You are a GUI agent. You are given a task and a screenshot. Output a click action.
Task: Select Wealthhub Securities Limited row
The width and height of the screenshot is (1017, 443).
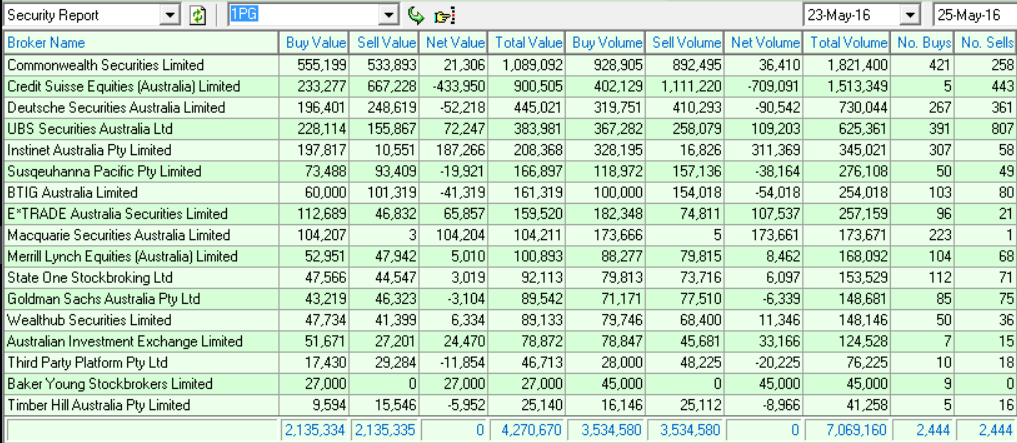pyautogui.click(x=508, y=320)
